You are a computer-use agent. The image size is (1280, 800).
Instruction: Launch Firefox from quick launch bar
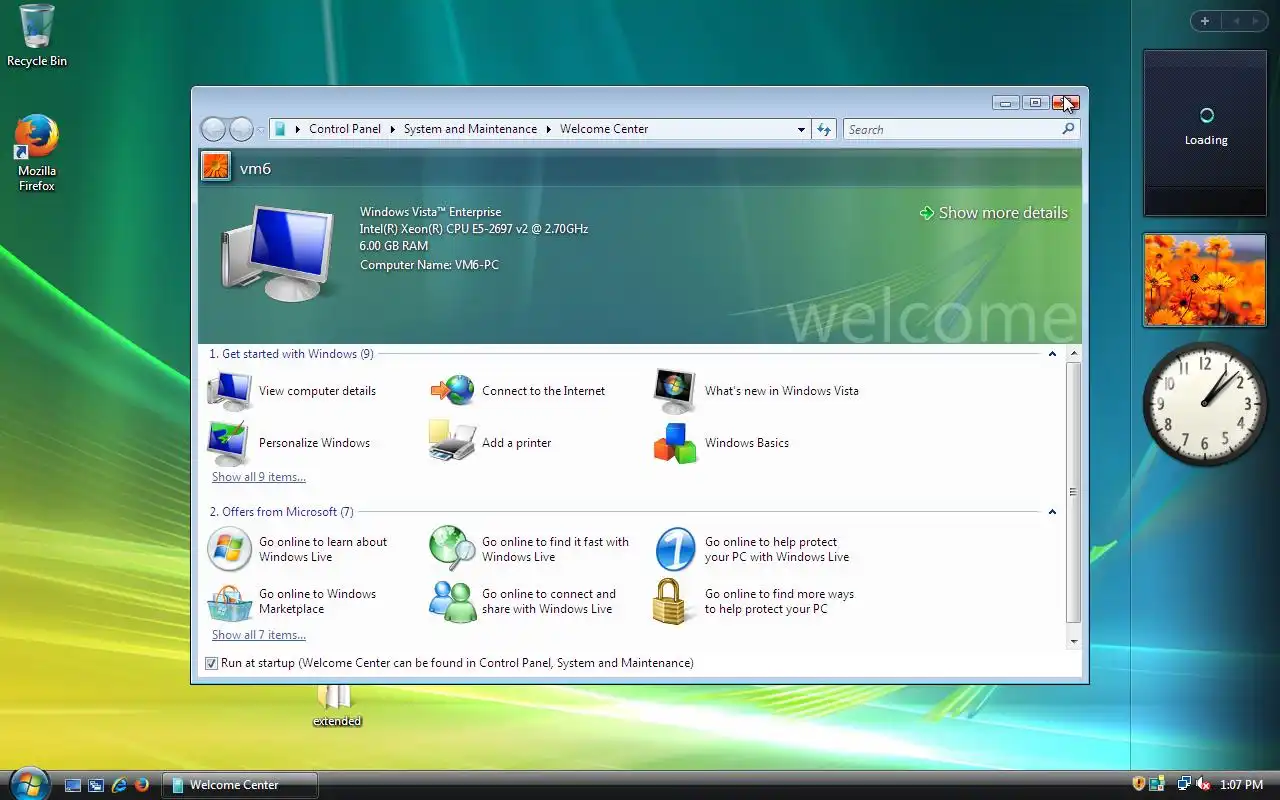coord(141,785)
